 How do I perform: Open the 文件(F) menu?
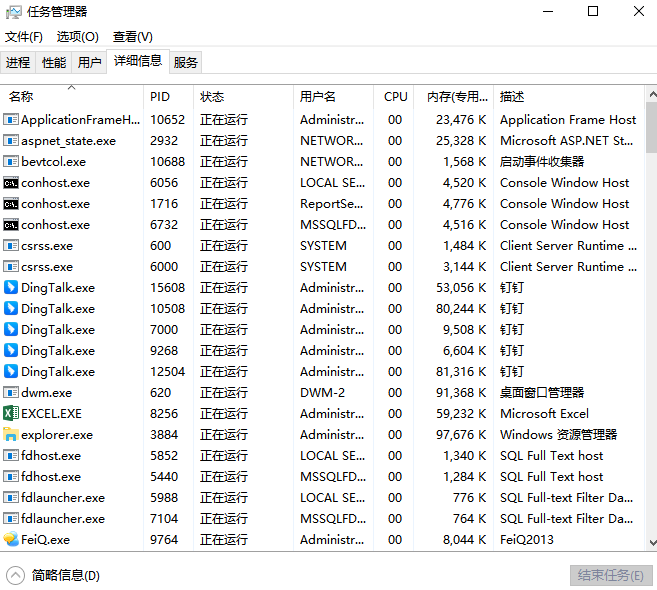pyautogui.click(x=24, y=37)
